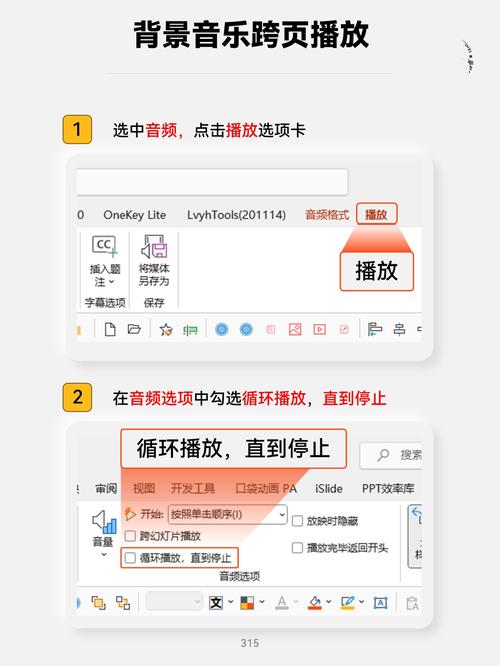Click the 音量 button label
The height and width of the screenshot is (666, 500).
coord(103,542)
